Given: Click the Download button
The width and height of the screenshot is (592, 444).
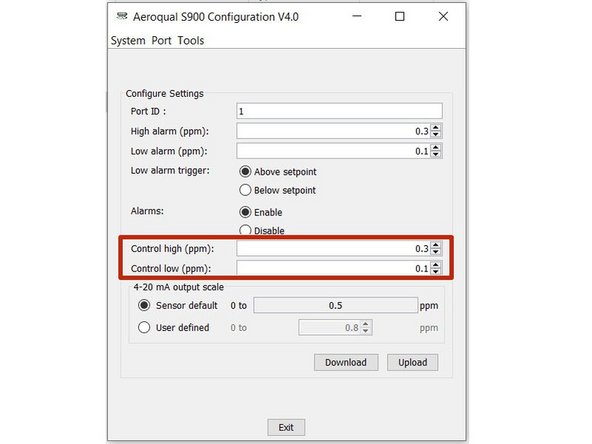Looking at the screenshot, I should pyautogui.click(x=346, y=362).
